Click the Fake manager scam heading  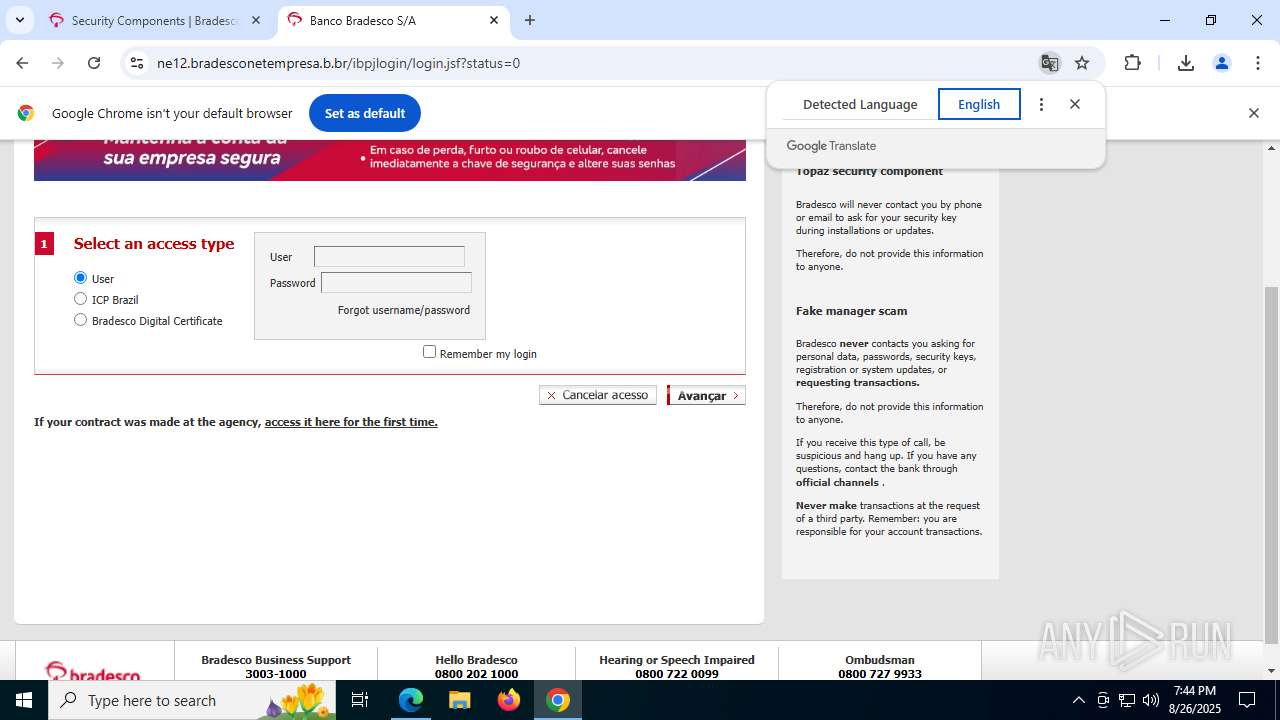852,311
